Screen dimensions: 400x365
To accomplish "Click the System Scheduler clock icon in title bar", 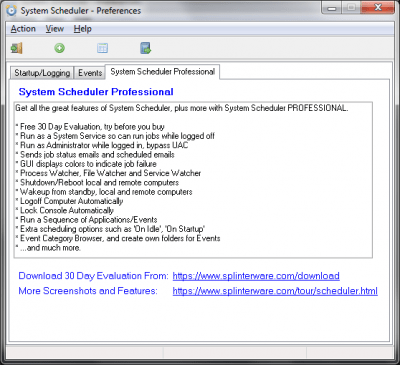I will click(11, 11).
